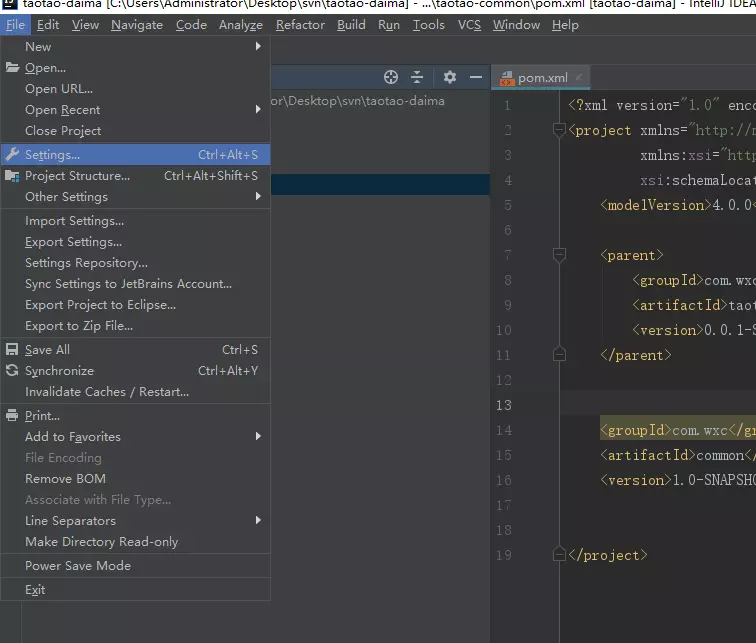Open the Run menu
Screen dimensions: 756x643
(389, 25)
